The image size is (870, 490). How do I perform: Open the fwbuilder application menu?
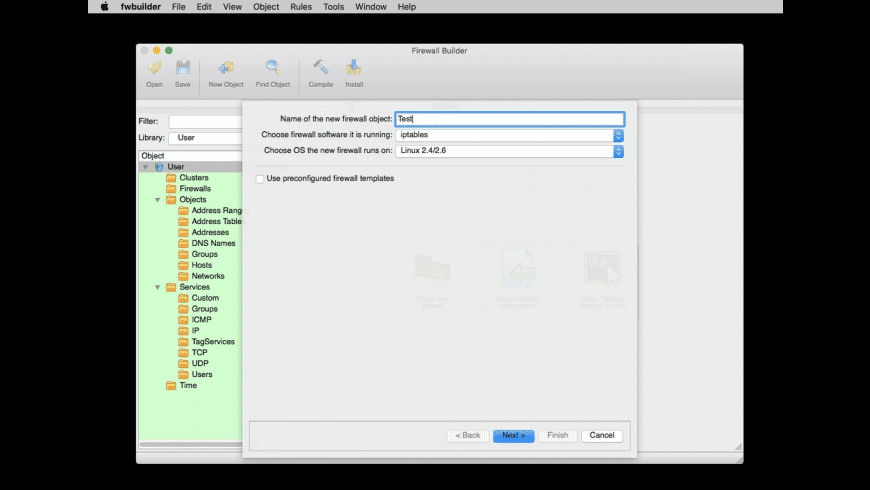tap(140, 7)
